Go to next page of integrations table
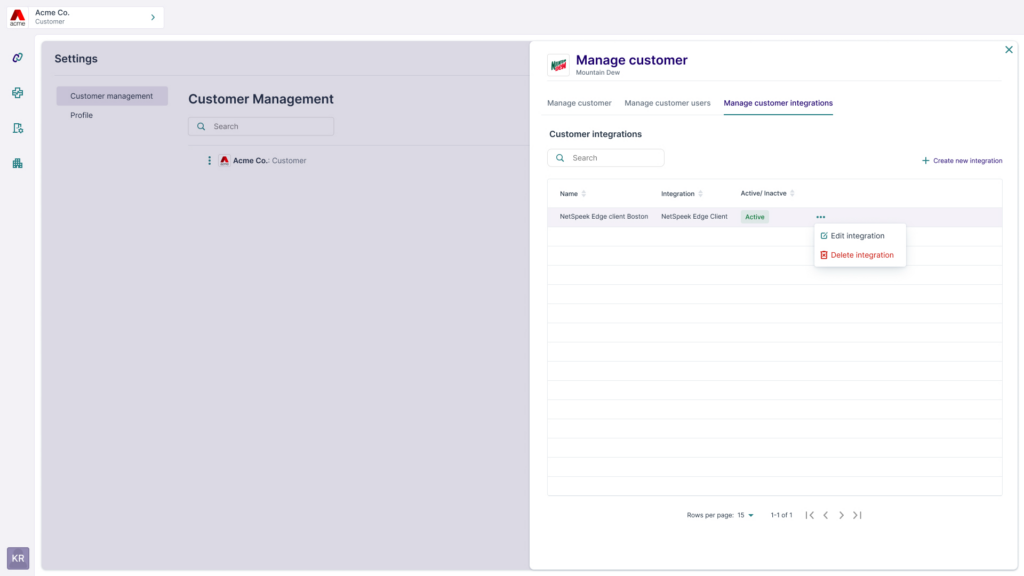Image resolution: width=1024 pixels, height=576 pixels. click(x=841, y=515)
